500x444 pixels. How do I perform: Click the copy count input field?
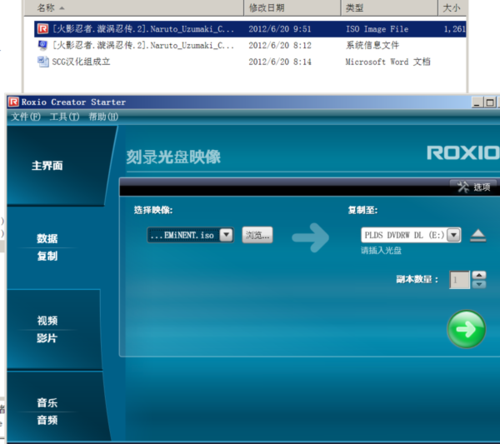(x=459, y=280)
